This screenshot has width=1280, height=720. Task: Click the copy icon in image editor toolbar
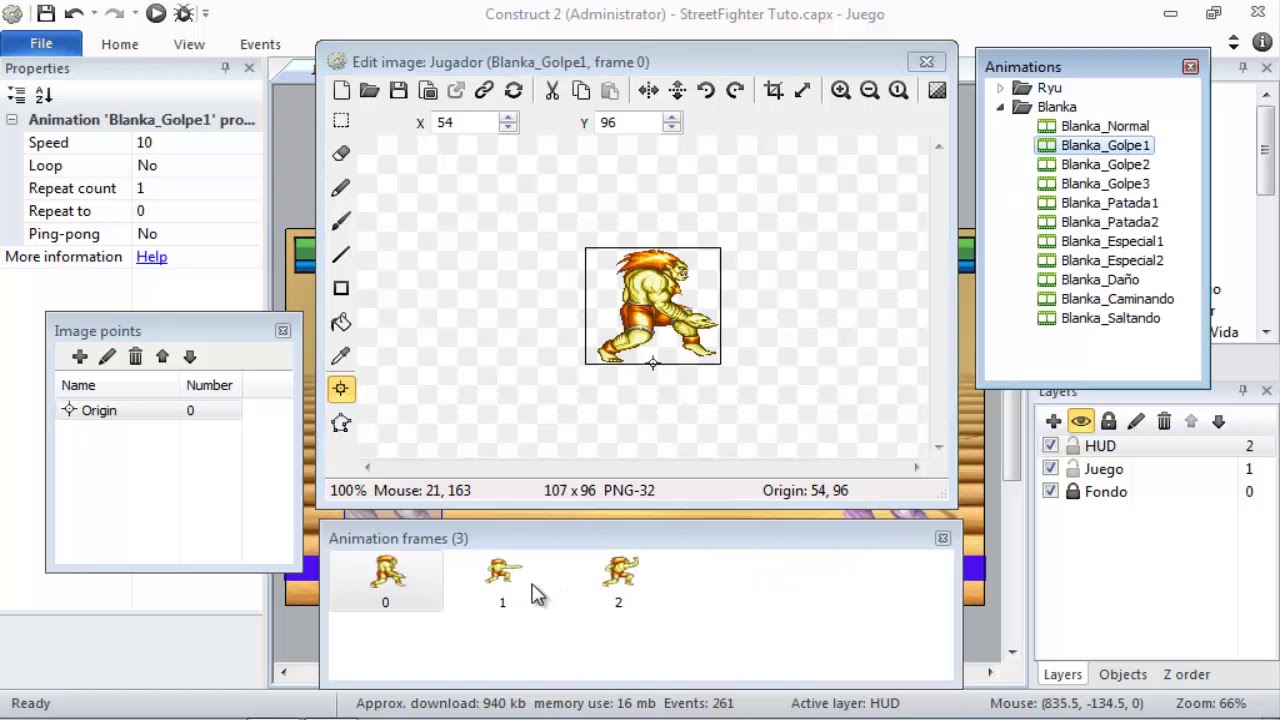pos(580,91)
